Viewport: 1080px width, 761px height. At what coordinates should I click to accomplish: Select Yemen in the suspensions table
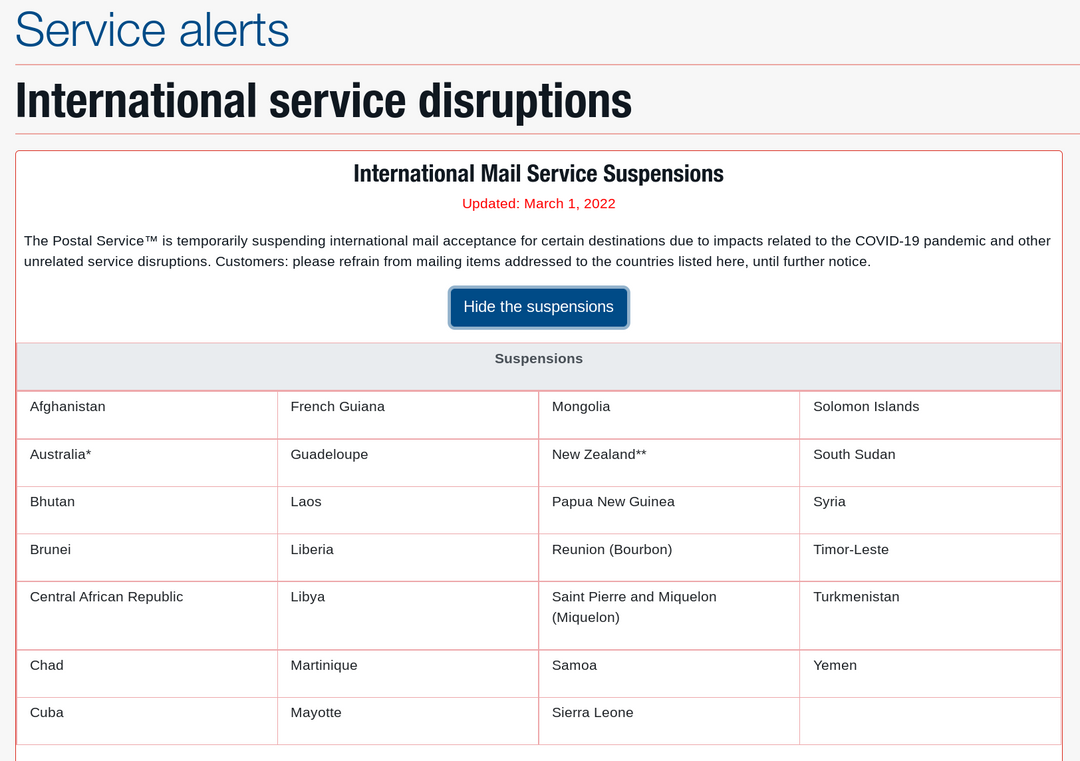pyautogui.click(x=834, y=665)
